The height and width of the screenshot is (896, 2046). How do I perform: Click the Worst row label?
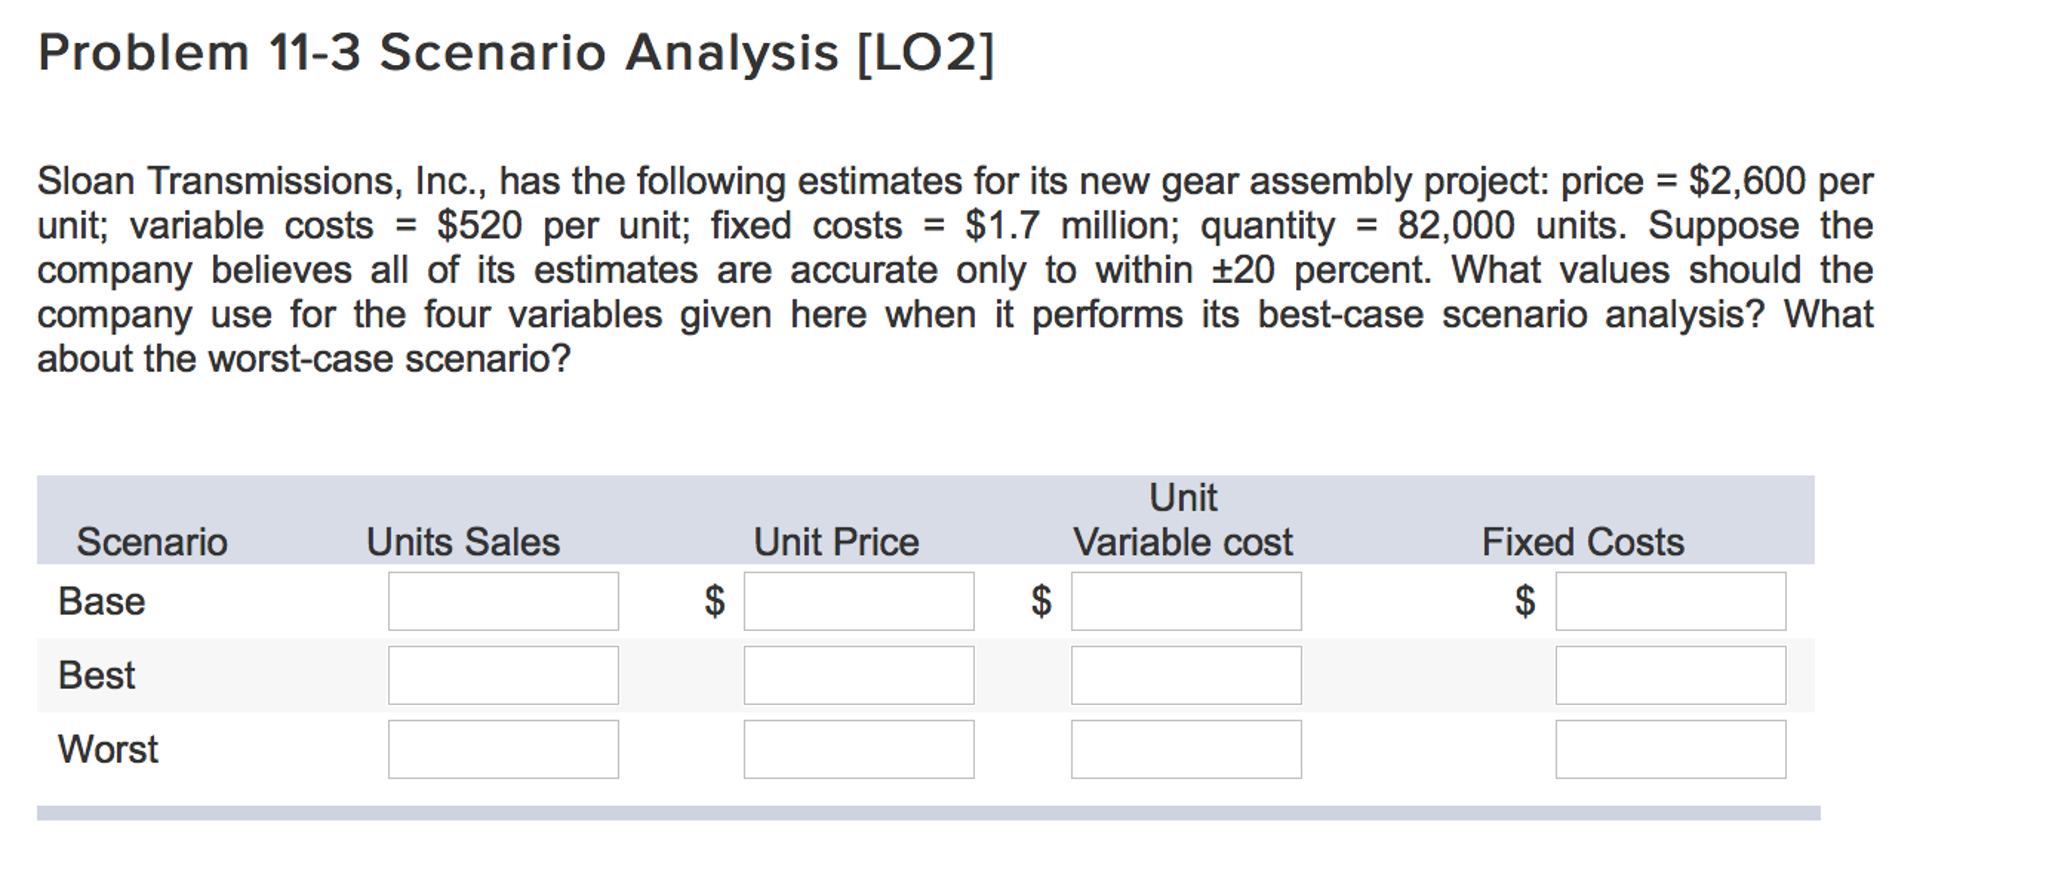pos(106,749)
